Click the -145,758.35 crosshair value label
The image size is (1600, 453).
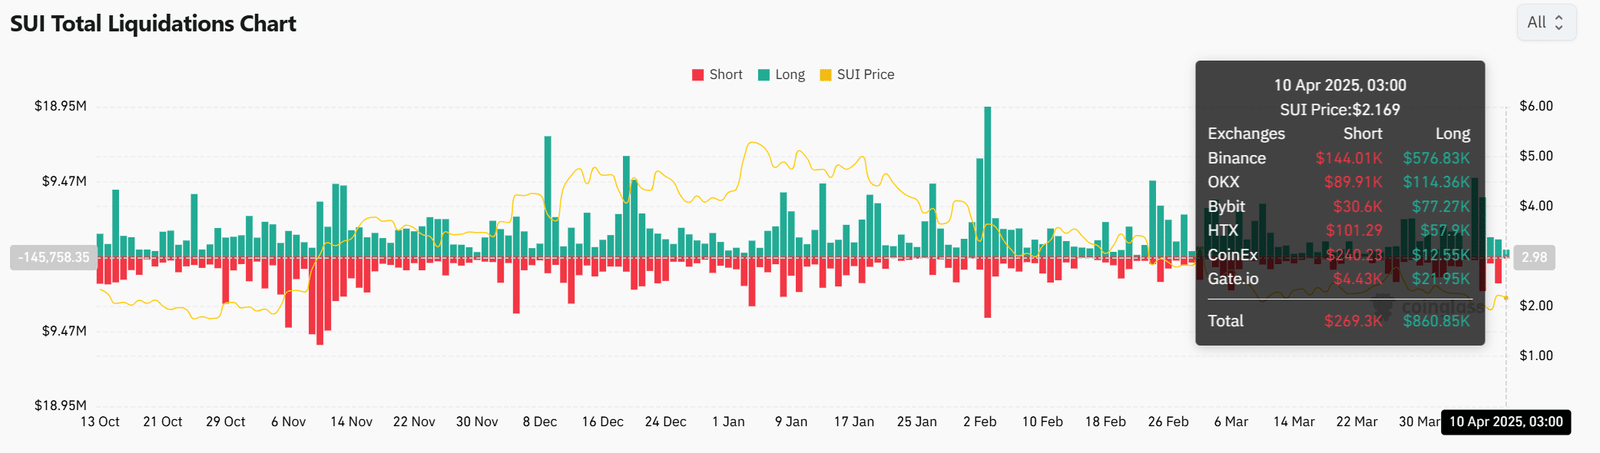[53, 257]
